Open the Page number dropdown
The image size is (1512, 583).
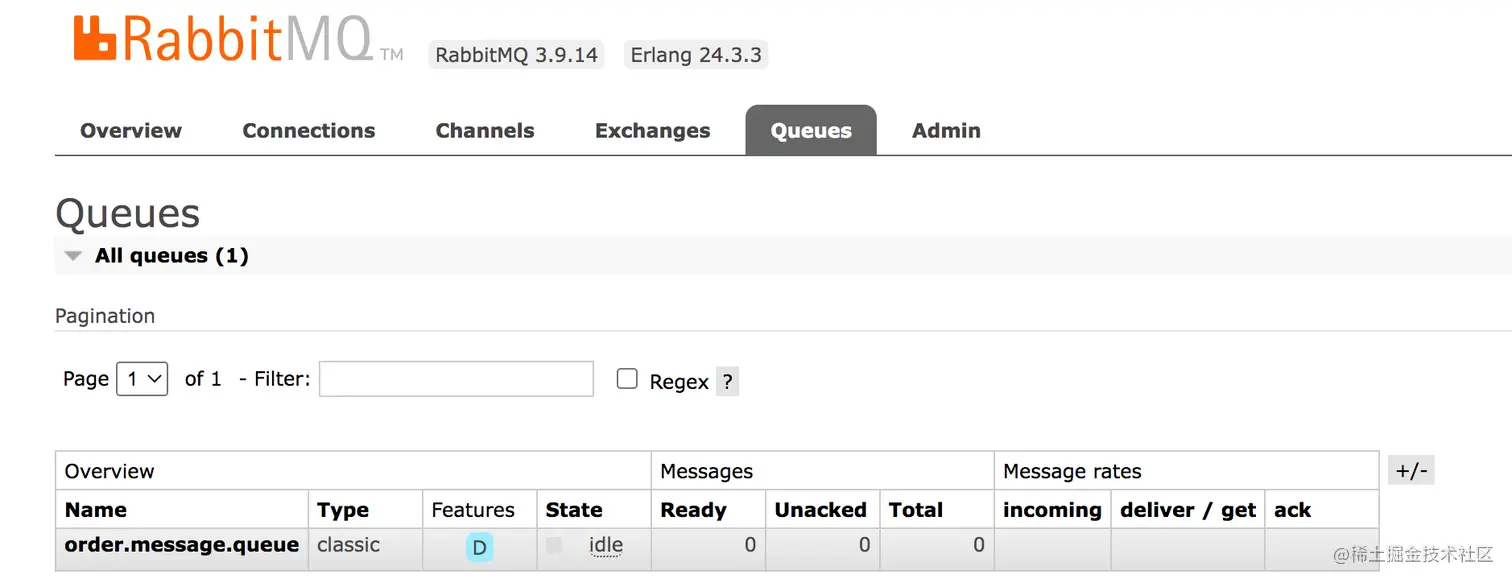142,379
